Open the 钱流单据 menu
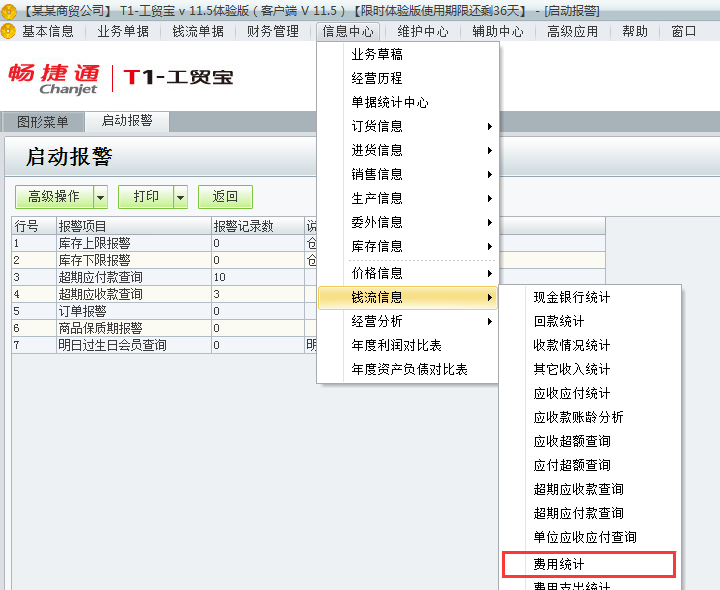 [x=198, y=31]
